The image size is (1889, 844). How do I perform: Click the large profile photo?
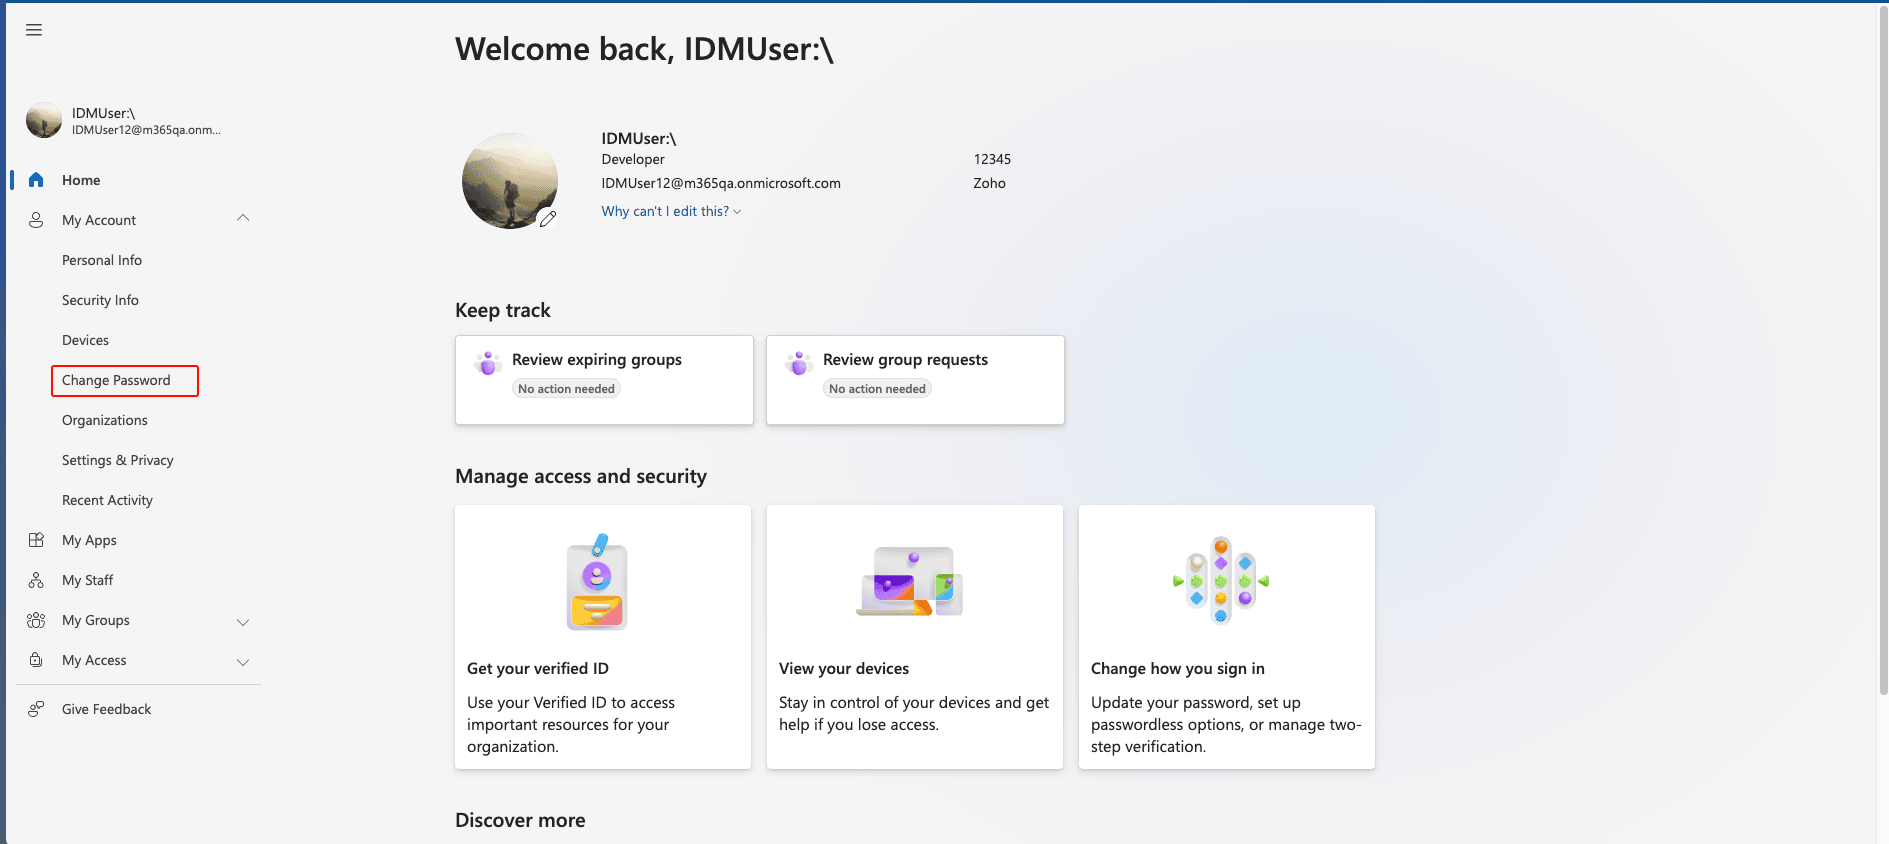(510, 181)
